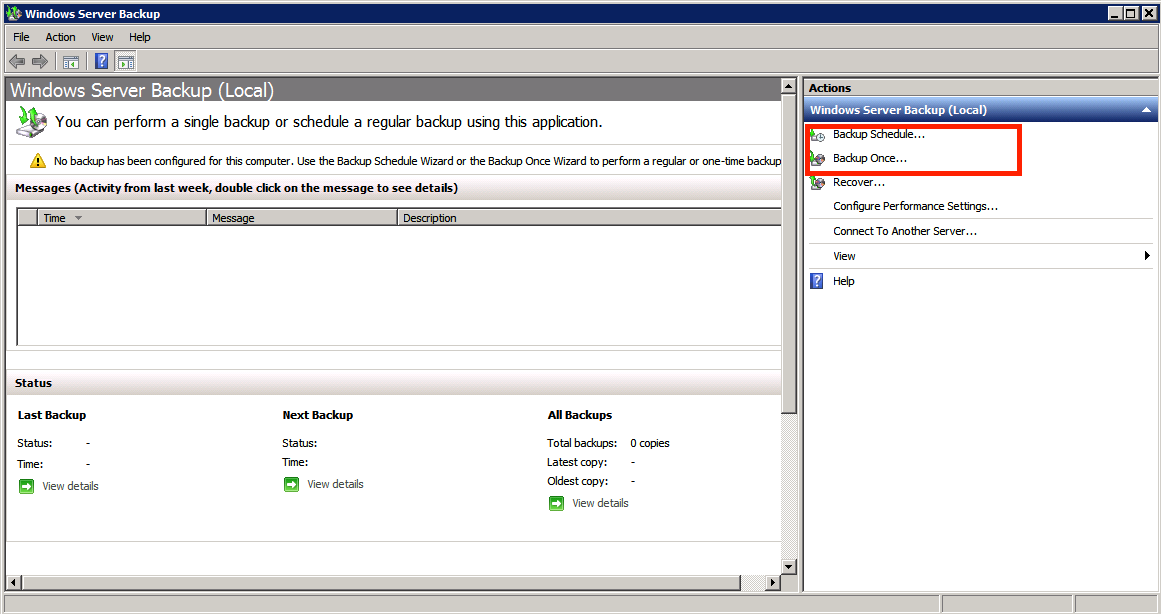
Task: Toggle the Show/Hide Action Pane toolbar icon
Action: click(x=126, y=61)
